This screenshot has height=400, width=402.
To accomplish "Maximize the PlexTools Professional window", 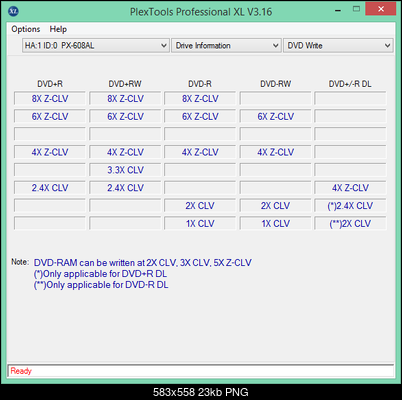I will pyautogui.click(x=356, y=9).
